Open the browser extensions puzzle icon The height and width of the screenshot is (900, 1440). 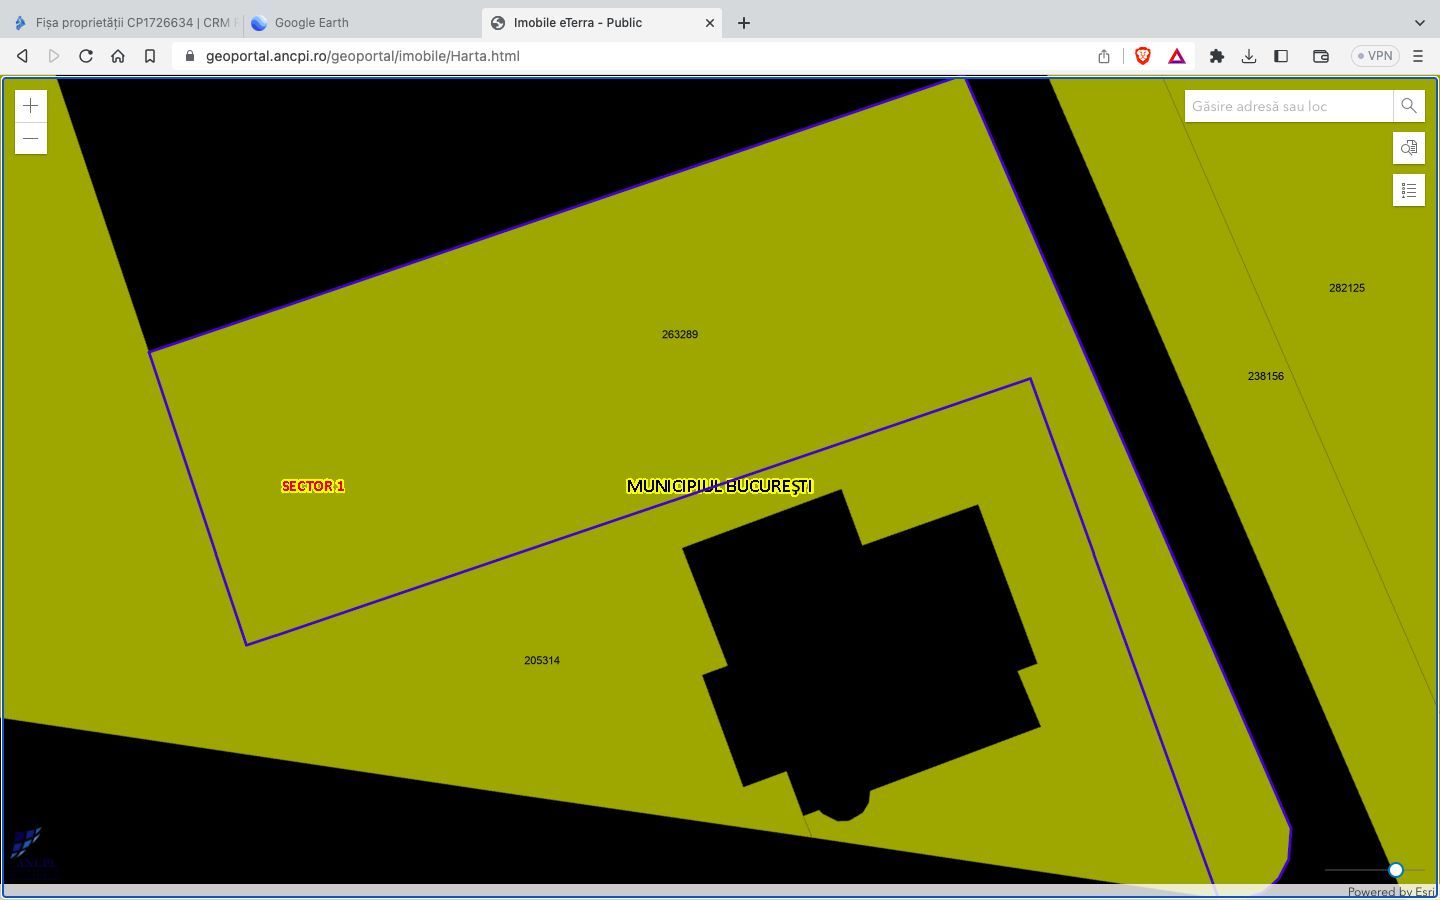[x=1217, y=56]
